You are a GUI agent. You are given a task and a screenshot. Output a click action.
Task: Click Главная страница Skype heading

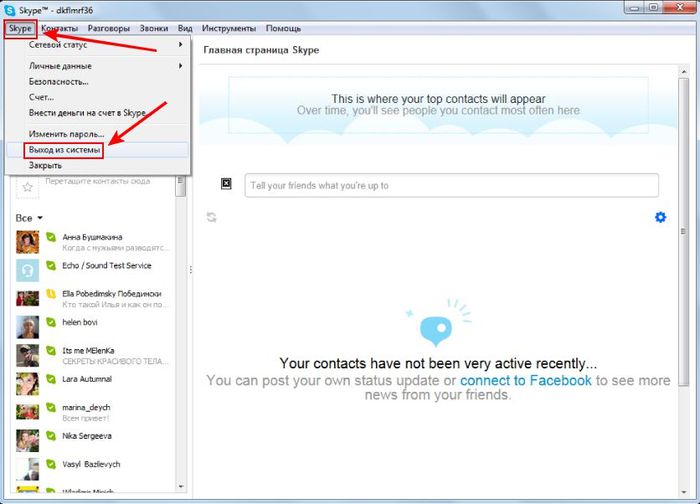261,50
